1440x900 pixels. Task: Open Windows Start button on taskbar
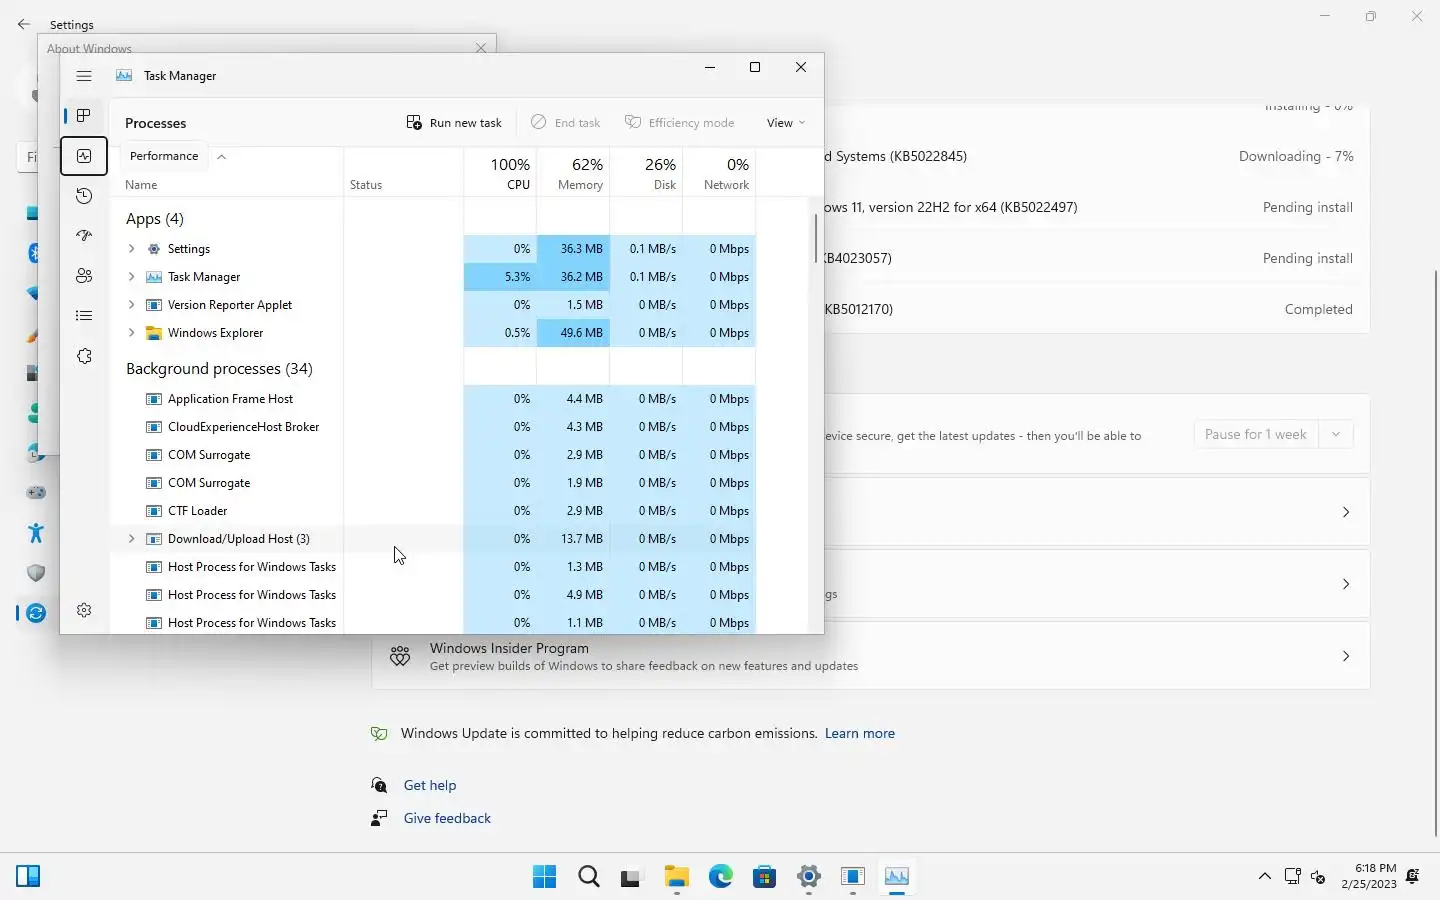[545, 877]
